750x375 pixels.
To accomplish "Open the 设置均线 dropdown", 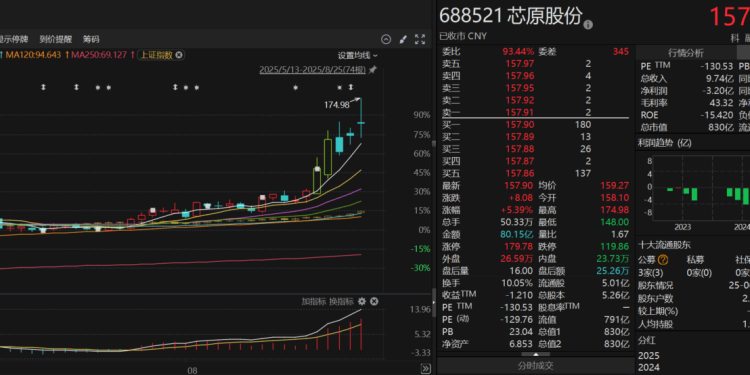I will coord(358,55).
